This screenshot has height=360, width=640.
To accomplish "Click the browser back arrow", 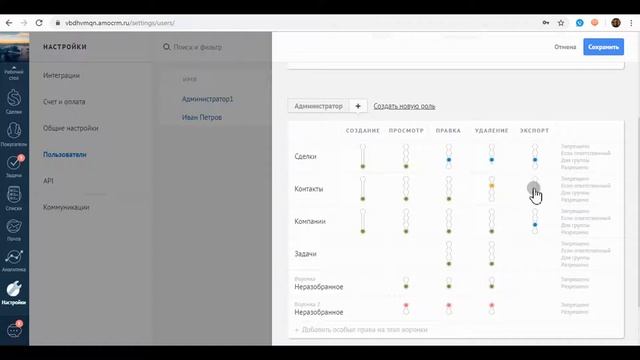I will (x=9, y=23).
